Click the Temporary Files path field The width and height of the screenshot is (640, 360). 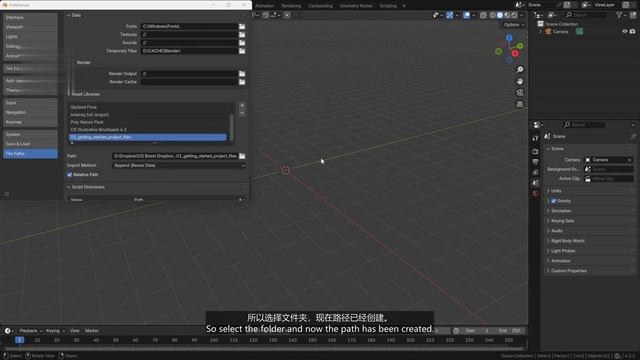pos(189,51)
